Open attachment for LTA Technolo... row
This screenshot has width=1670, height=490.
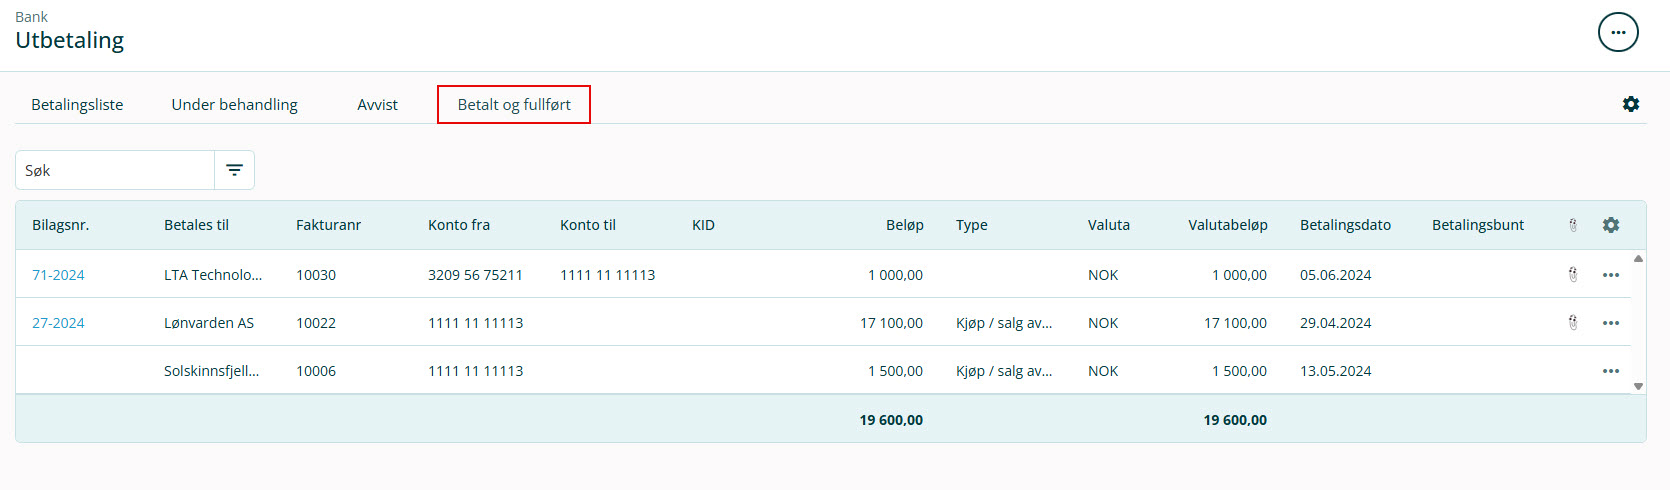click(1573, 275)
